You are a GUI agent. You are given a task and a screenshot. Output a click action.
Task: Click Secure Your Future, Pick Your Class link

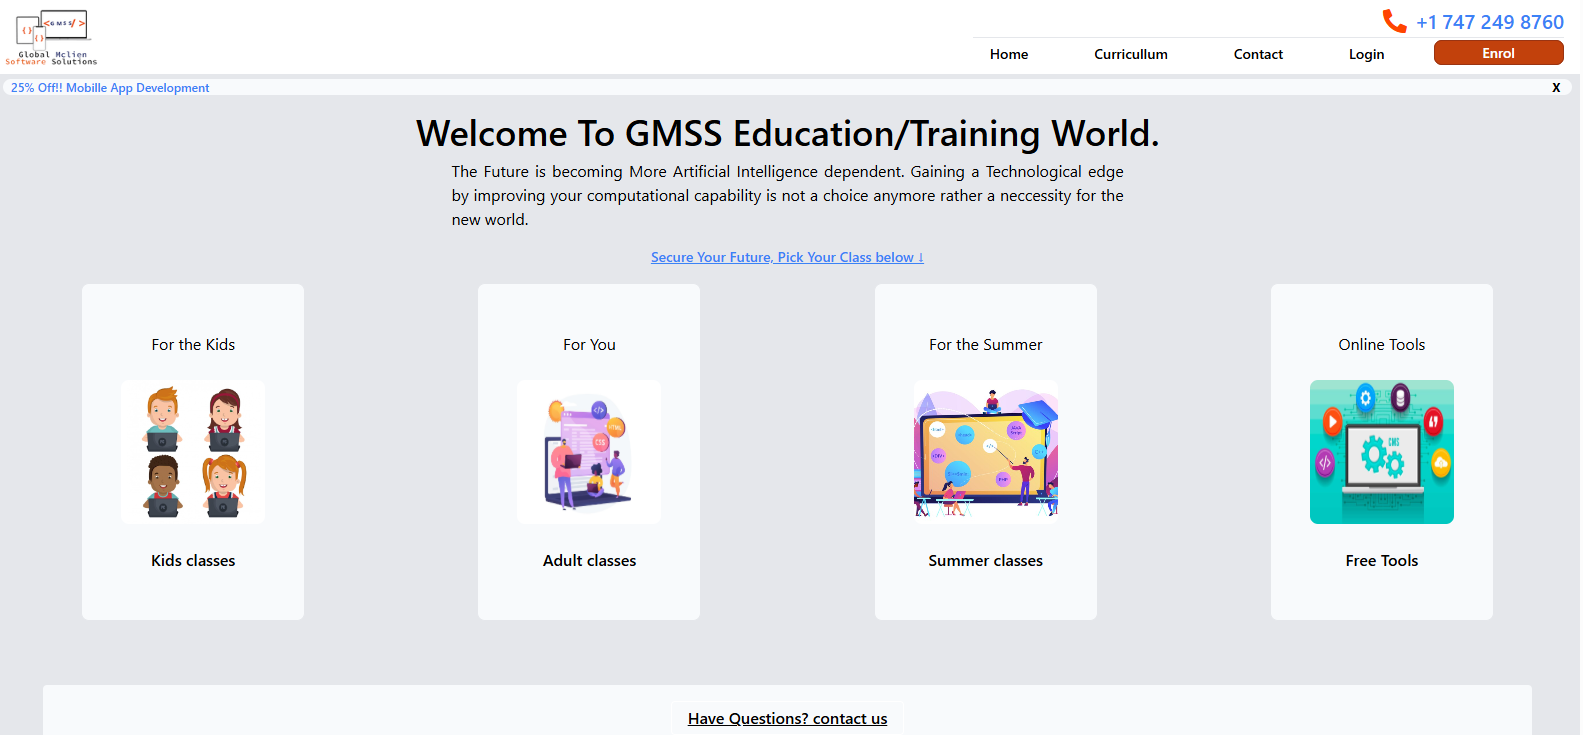787,257
